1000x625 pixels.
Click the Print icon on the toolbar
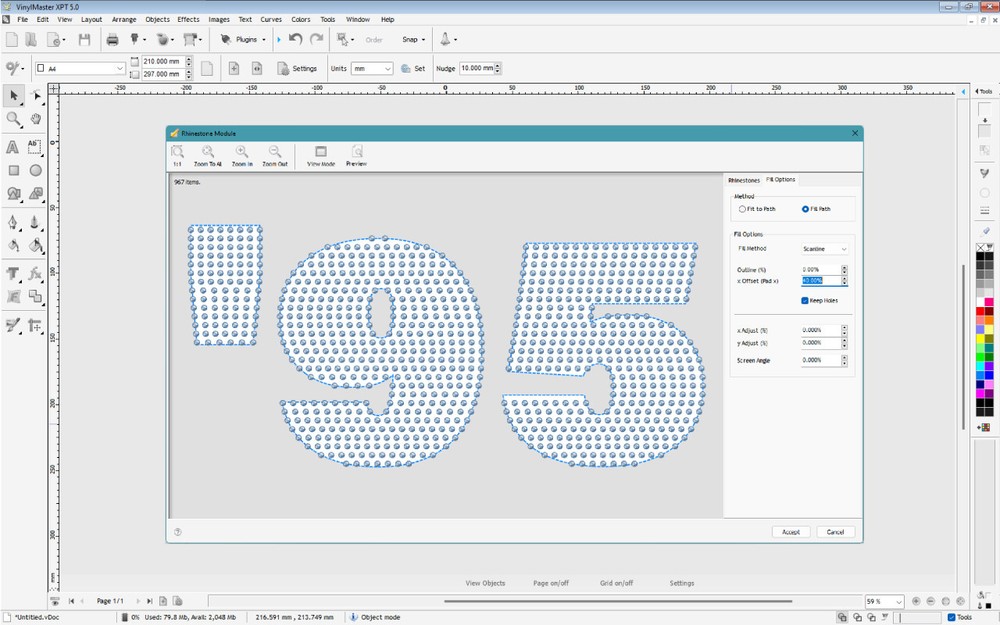(113, 39)
